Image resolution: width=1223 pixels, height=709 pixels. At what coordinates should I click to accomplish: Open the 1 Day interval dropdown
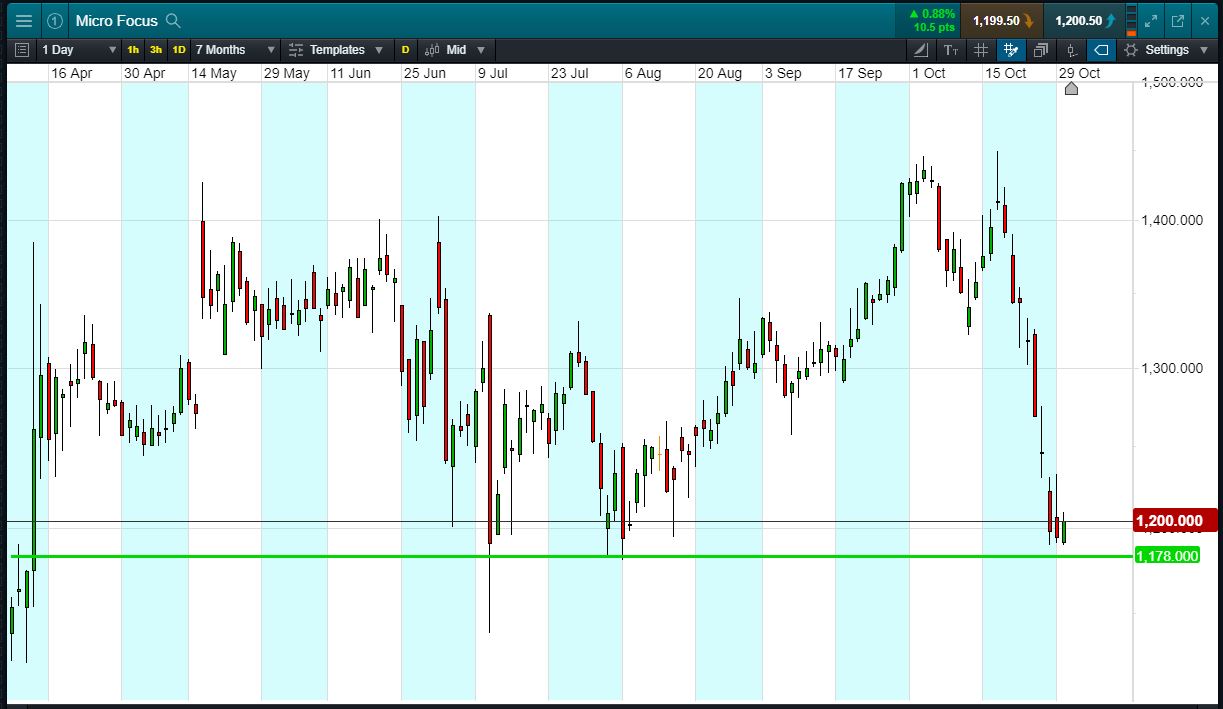(x=79, y=49)
